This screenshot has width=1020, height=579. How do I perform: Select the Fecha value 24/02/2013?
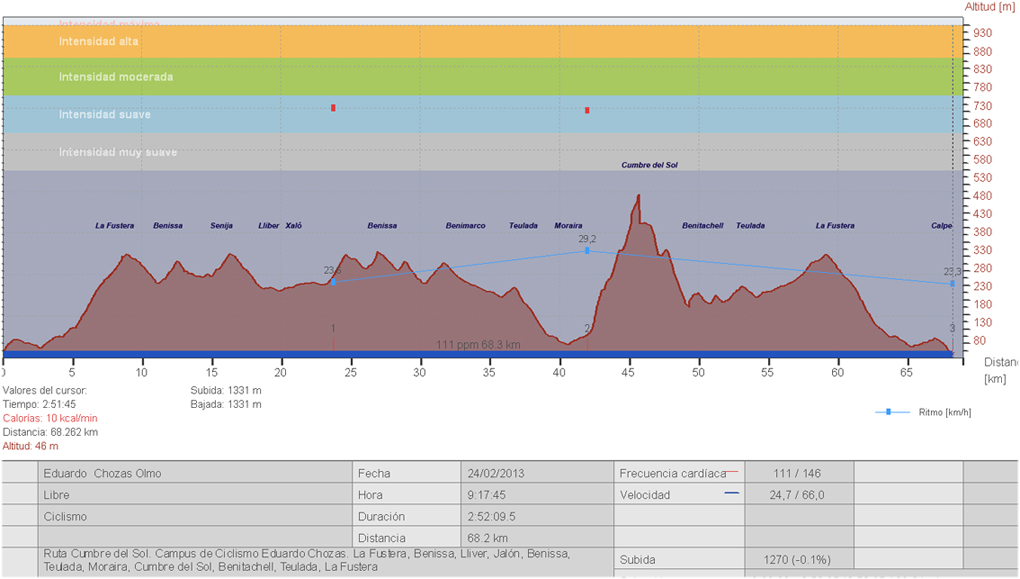494,473
